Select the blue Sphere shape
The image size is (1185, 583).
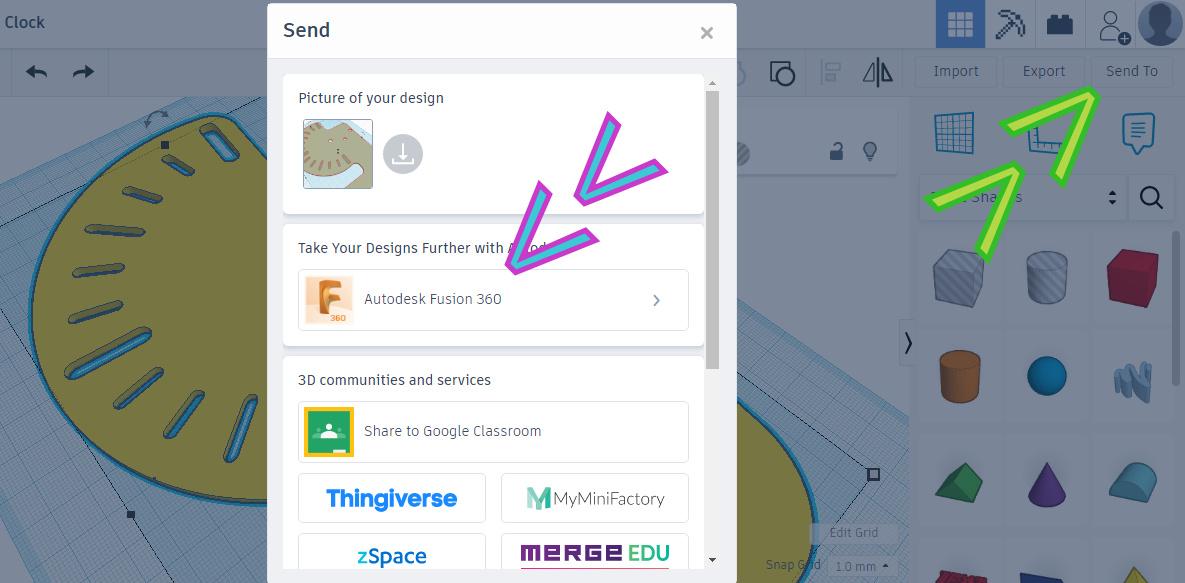click(1047, 376)
